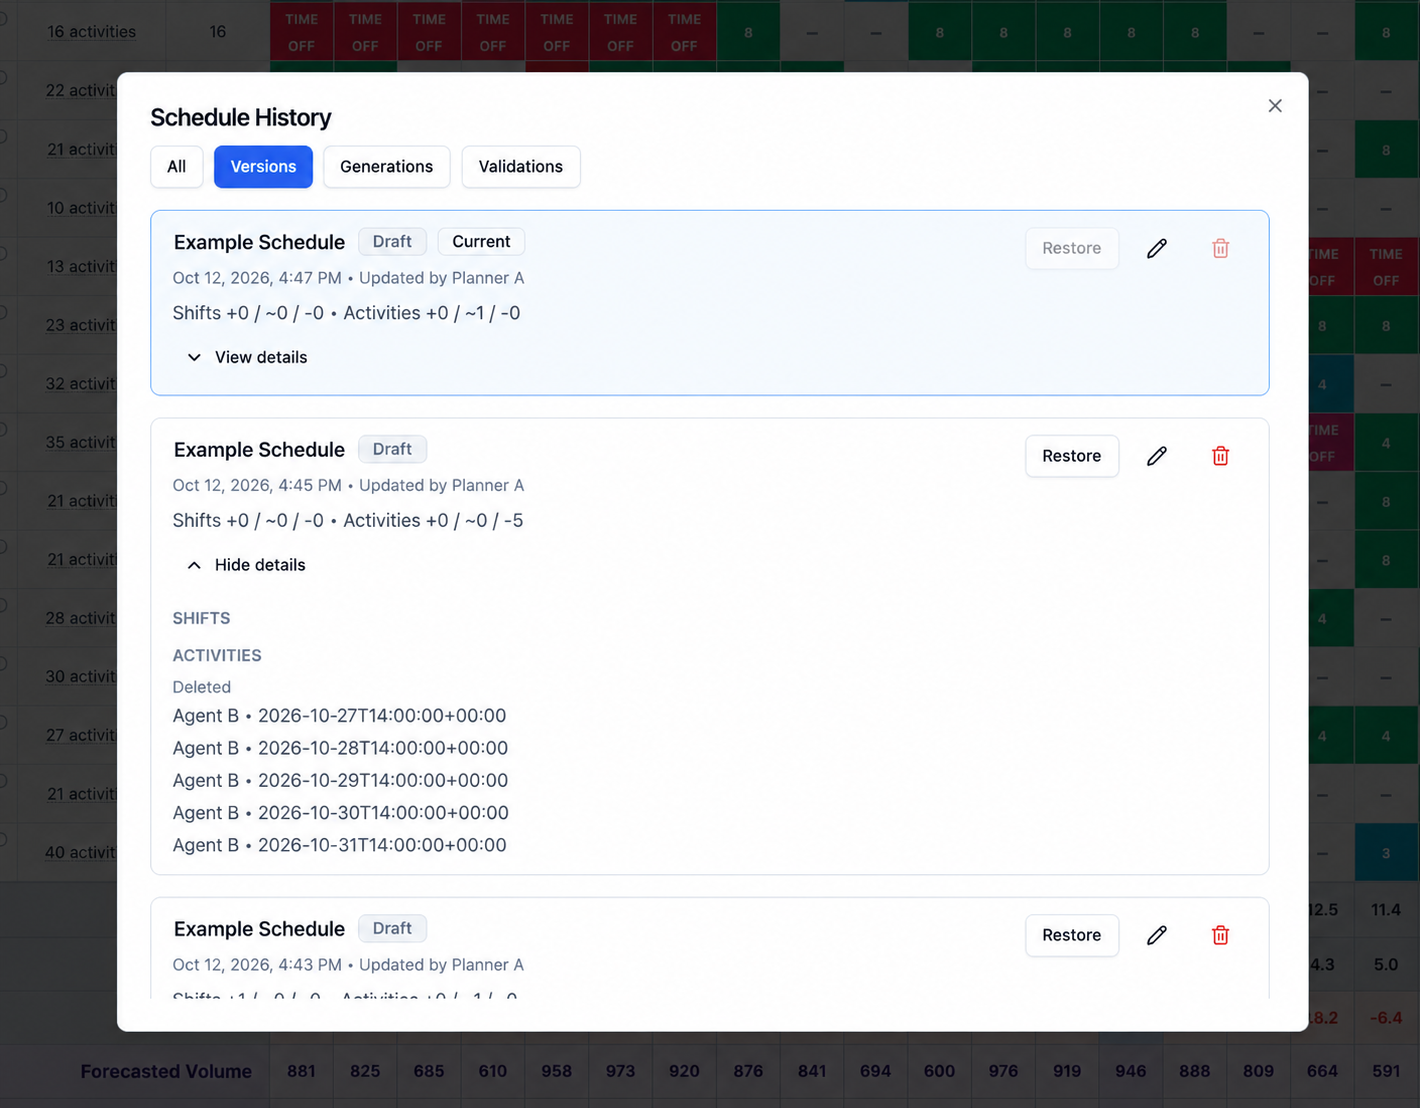Click 'Oct 12, 2026, 4:45 PM' timestamp

(257, 485)
